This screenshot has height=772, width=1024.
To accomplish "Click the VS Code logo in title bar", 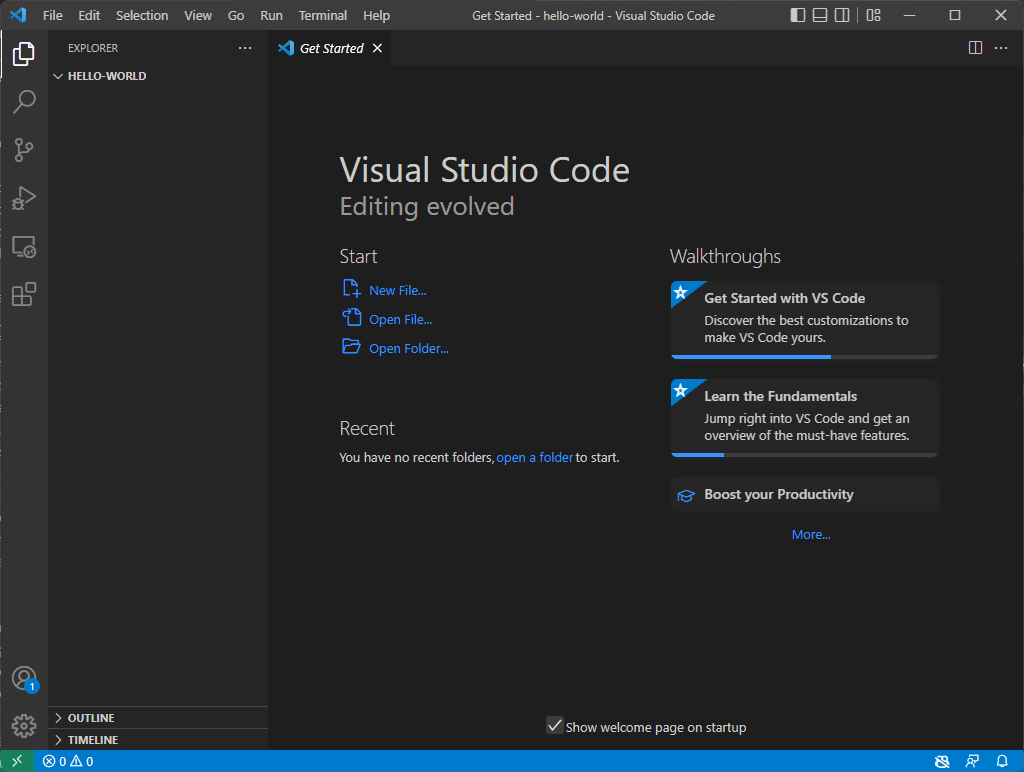I will [18, 14].
